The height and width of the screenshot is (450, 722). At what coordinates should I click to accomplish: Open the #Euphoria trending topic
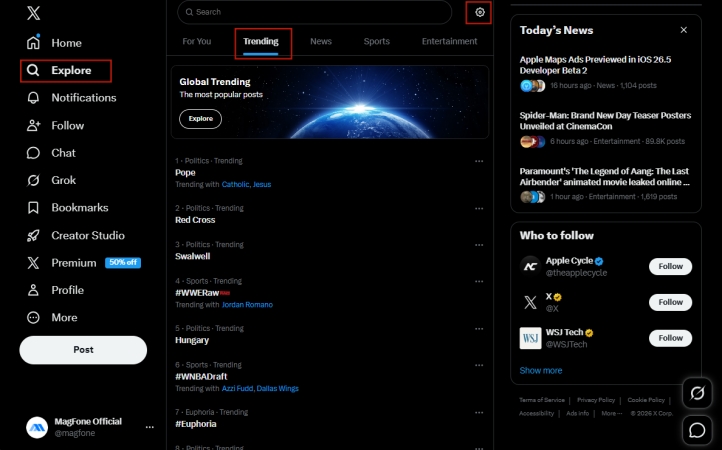point(196,424)
